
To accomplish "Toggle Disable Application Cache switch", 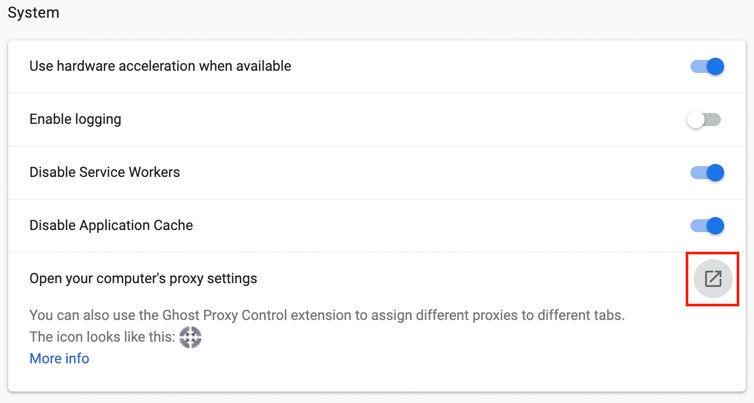I will pyautogui.click(x=706, y=226).
